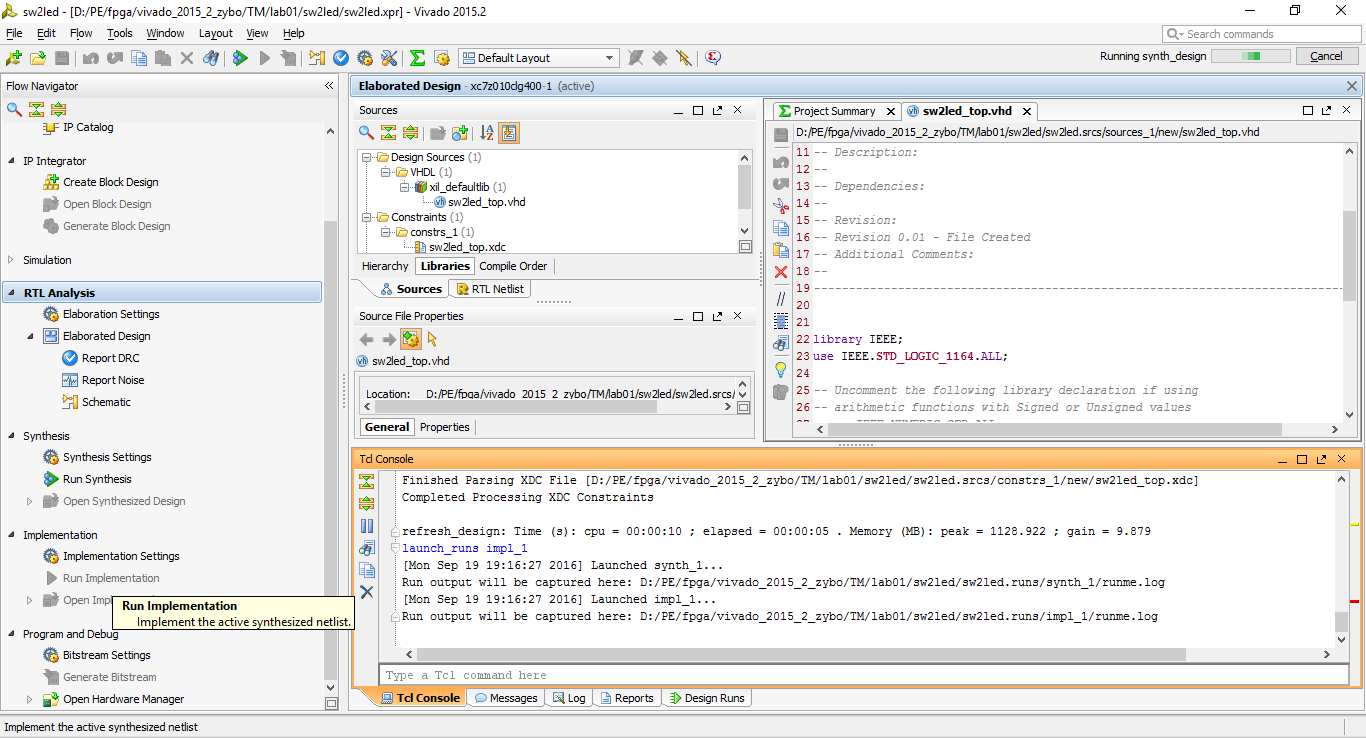This screenshot has height=738, width=1366.
Task: Switch to the Messages tab
Action: [x=506, y=698]
